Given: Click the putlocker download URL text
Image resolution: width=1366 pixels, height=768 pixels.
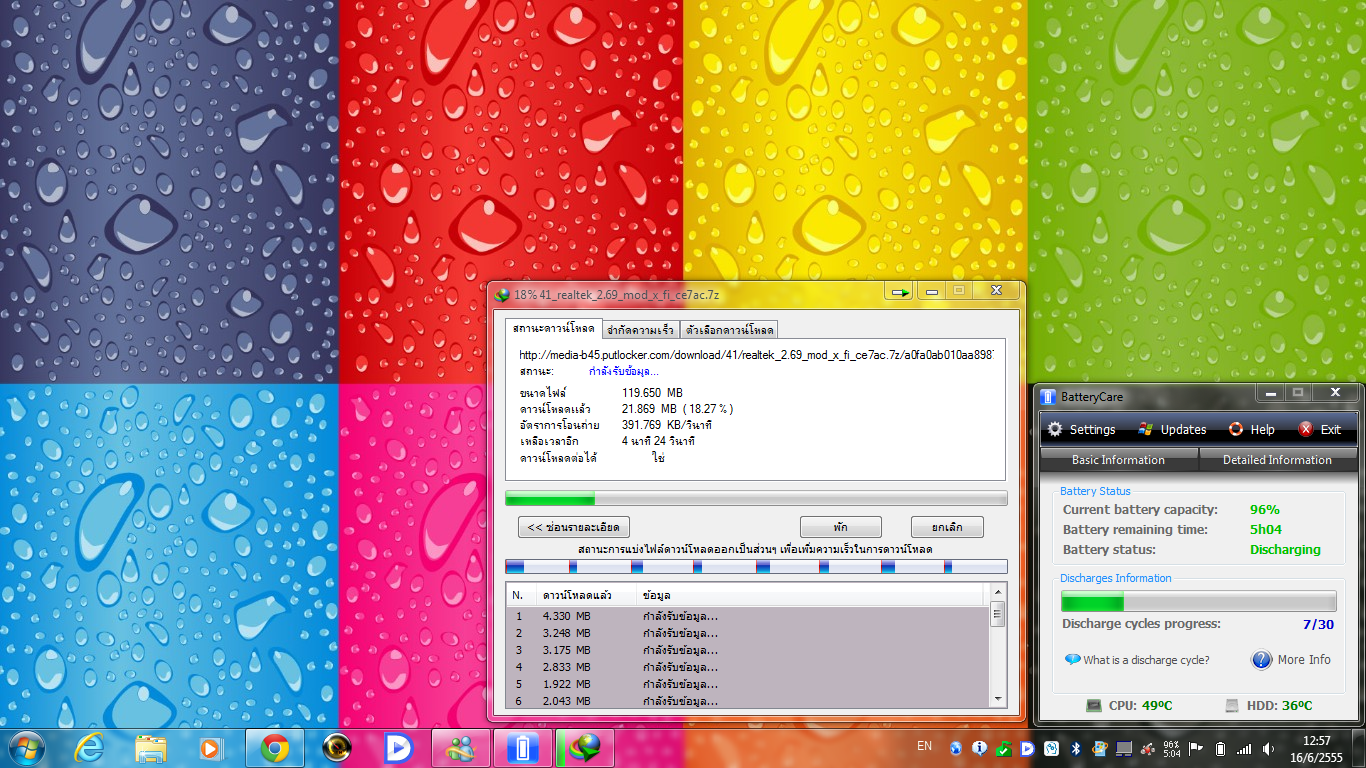Looking at the screenshot, I should pos(756,355).
